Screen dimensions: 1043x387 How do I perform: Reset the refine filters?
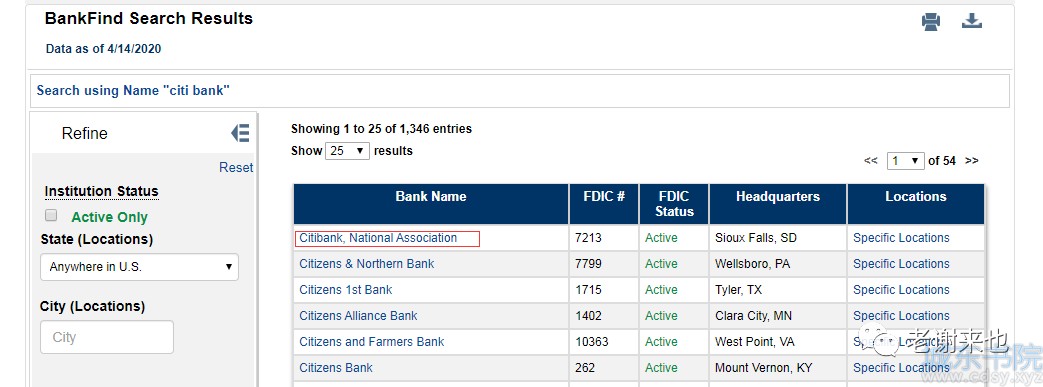[236, 168]
